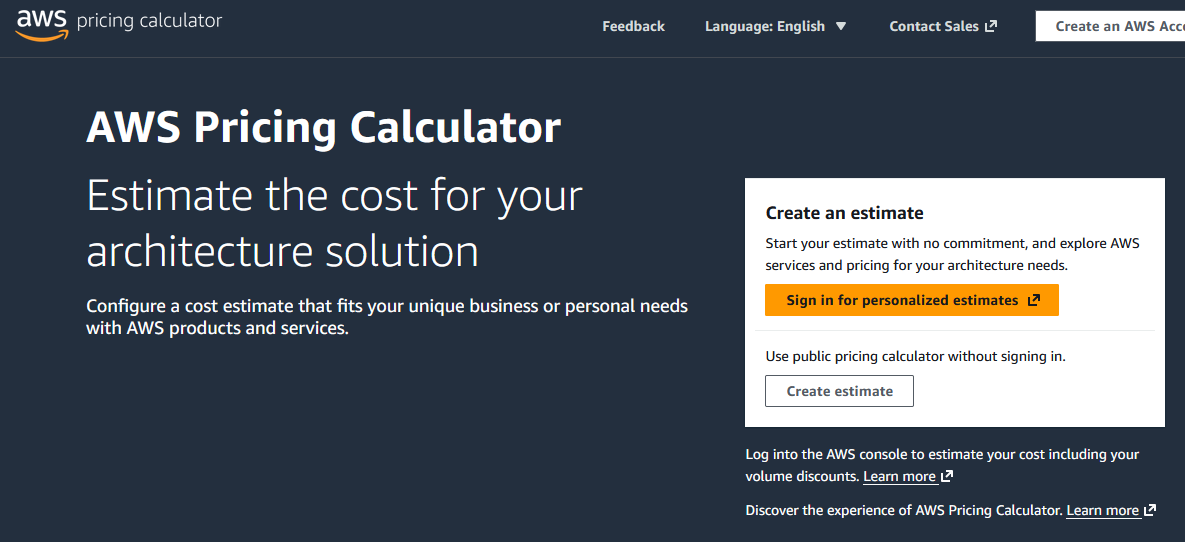
Task: Open the Contact Sales link
Action: pyautogui.click(x=933, y=26)
